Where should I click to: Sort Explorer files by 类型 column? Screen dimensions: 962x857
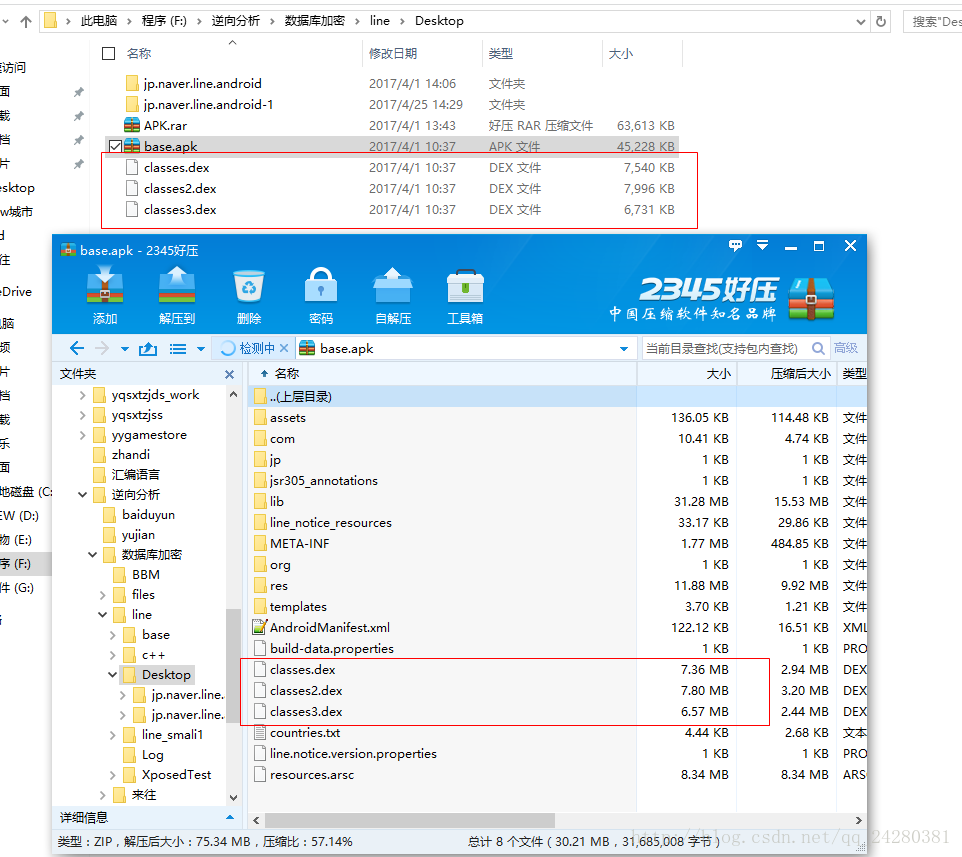coord(542,53)
